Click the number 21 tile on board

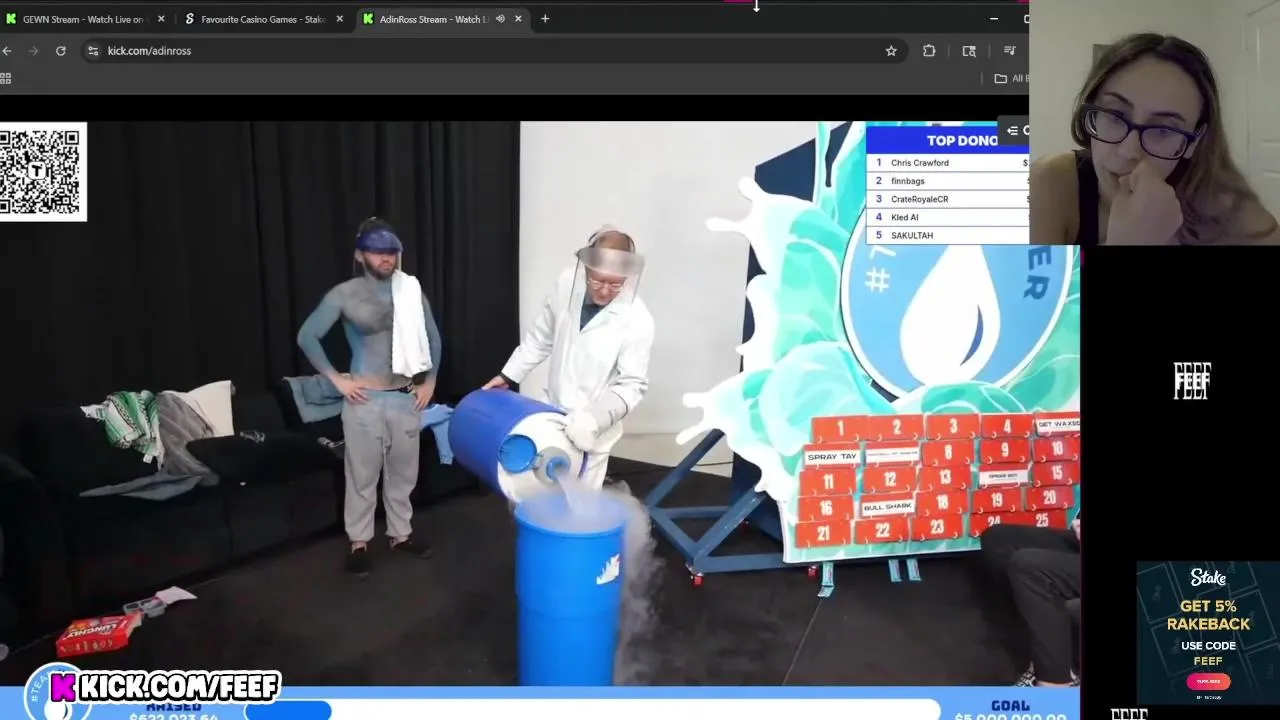pos(822,534)
